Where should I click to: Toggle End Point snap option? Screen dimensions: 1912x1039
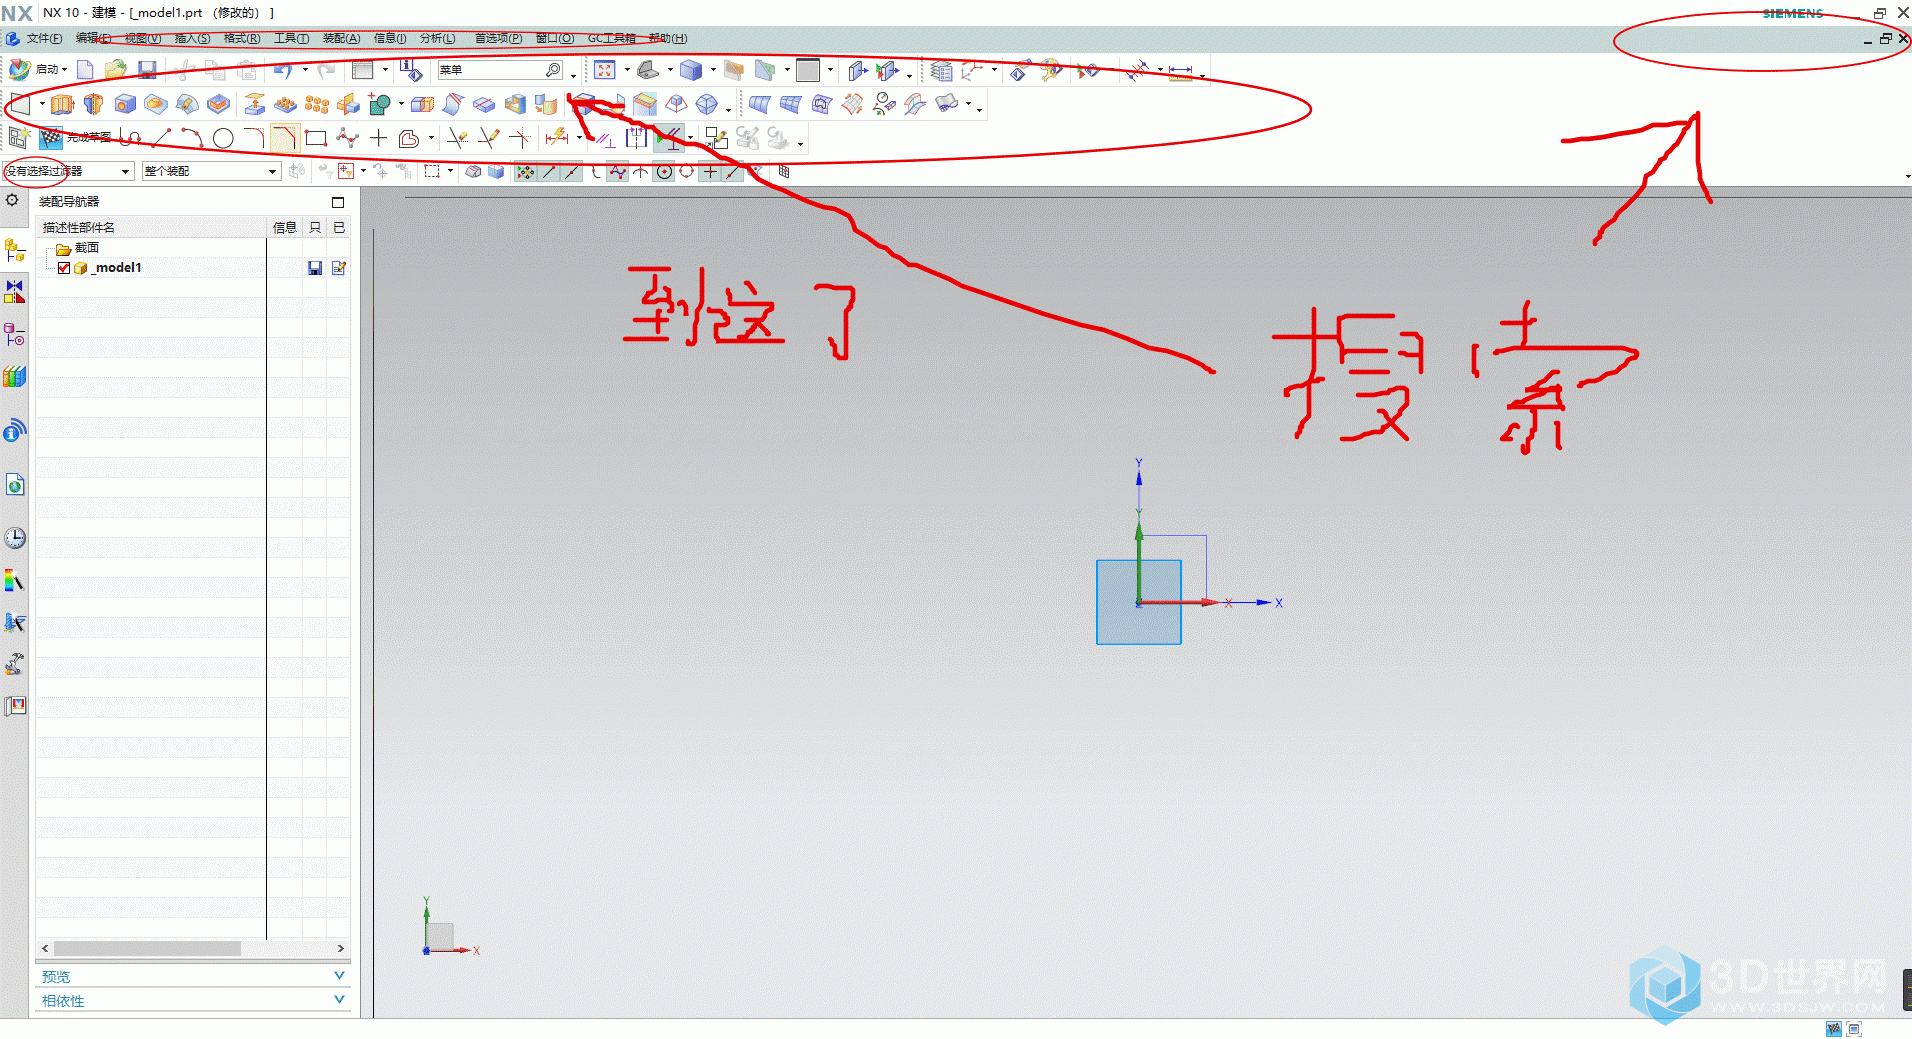click(548, 172)
